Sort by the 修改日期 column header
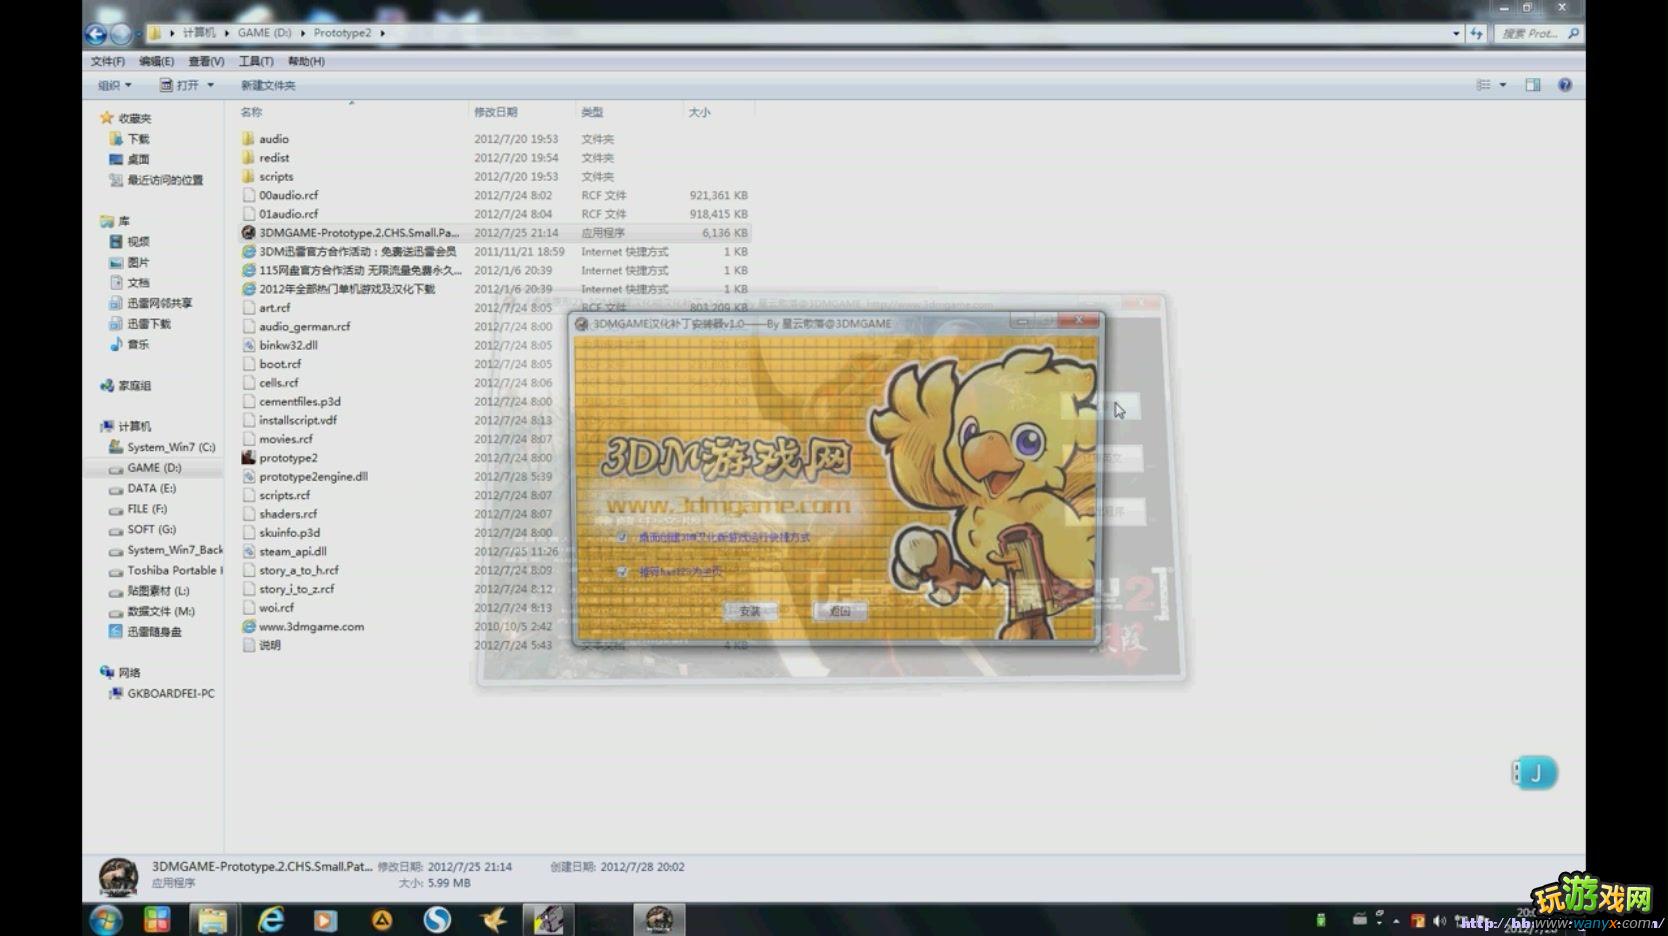 click(x=496, y=113)
